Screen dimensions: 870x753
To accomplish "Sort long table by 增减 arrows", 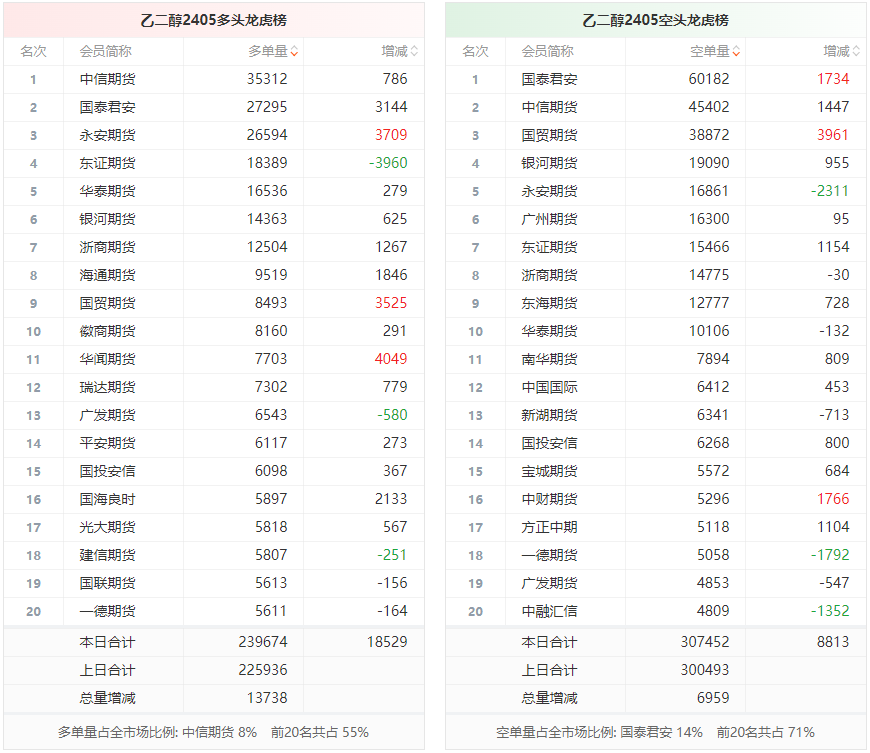I will 414,52.
